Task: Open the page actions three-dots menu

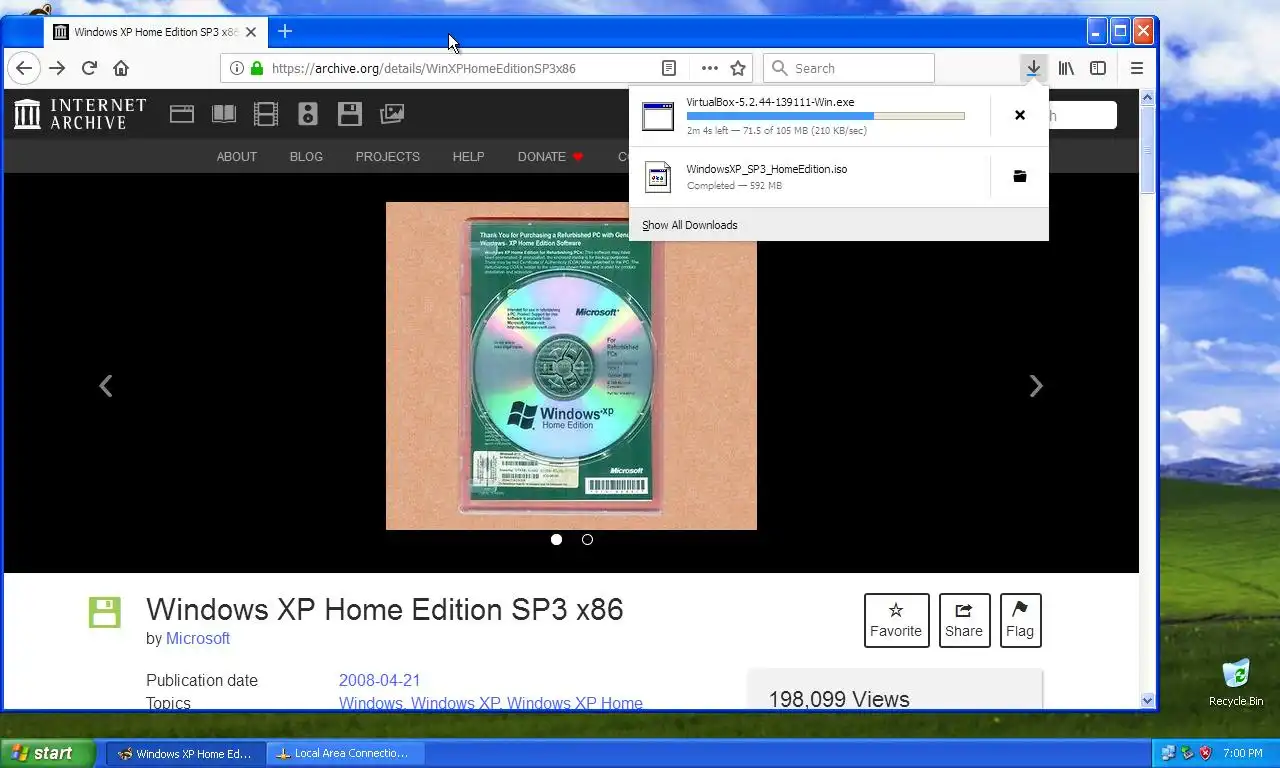Action: [x=709, y=68]
